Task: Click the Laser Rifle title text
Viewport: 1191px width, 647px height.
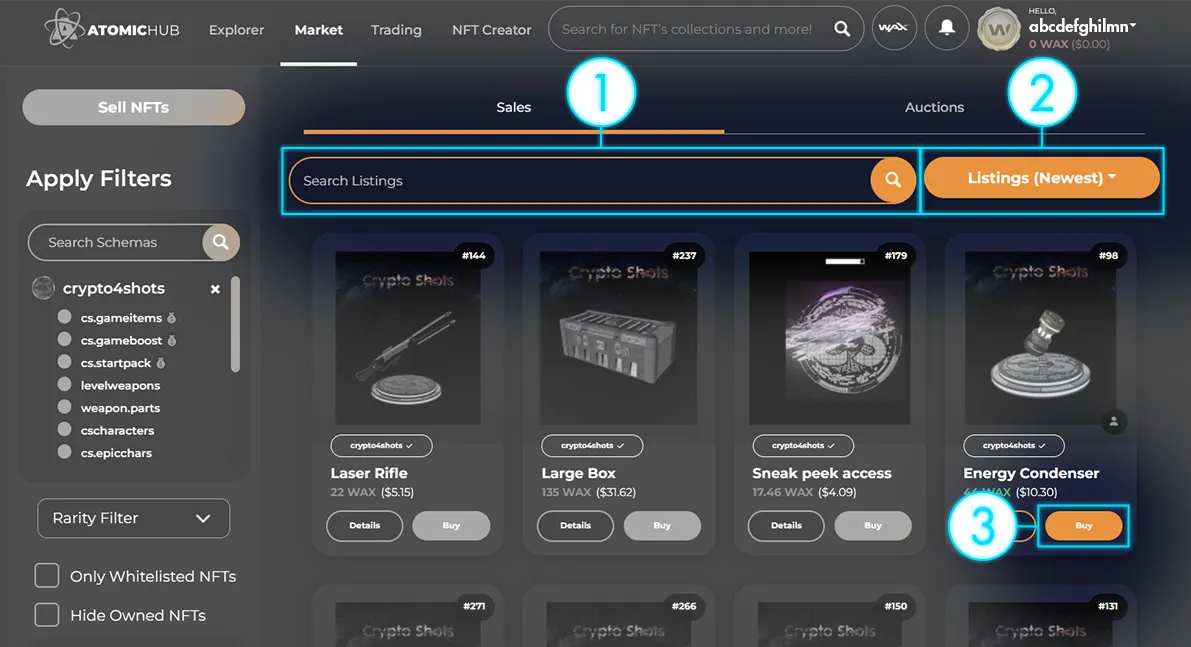Action: (369, 473)
